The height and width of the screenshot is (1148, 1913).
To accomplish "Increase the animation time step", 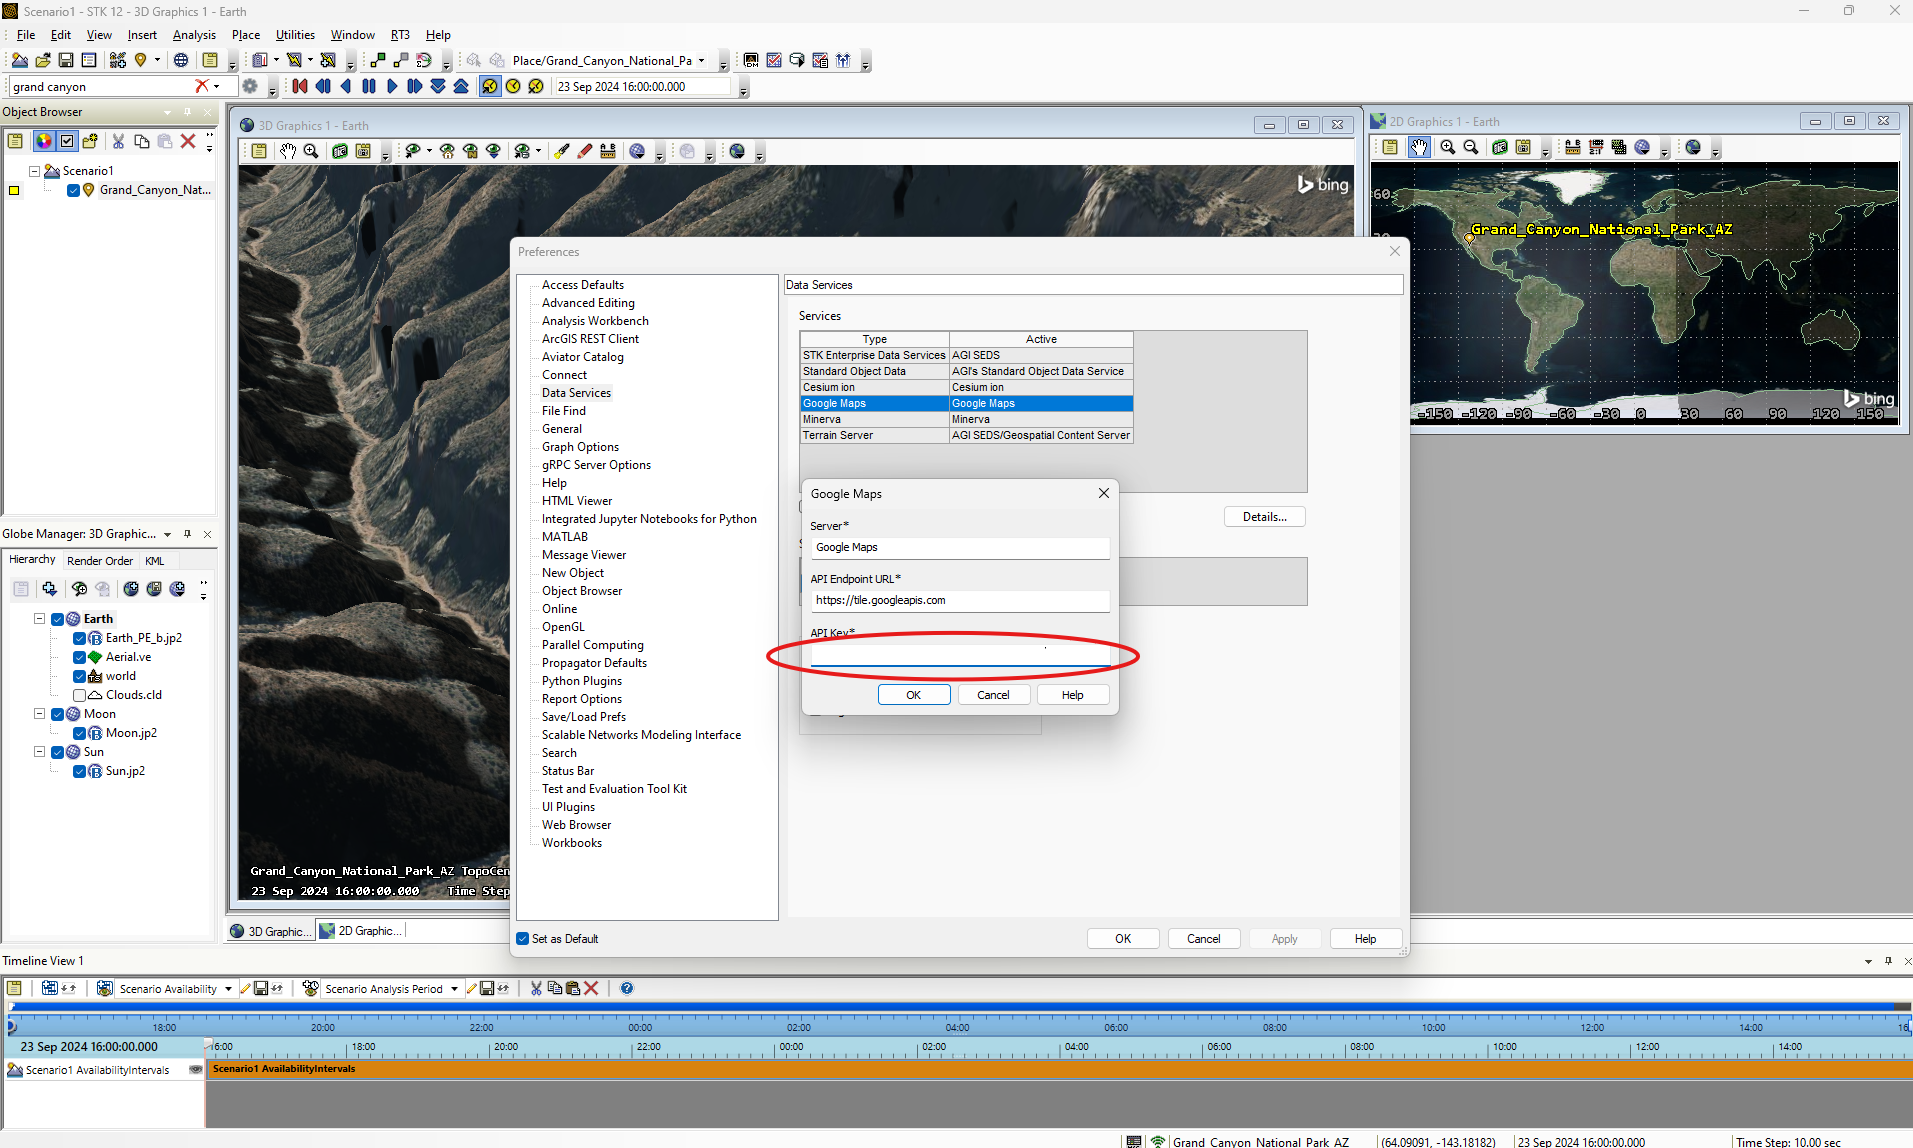I will coord(461,87).
